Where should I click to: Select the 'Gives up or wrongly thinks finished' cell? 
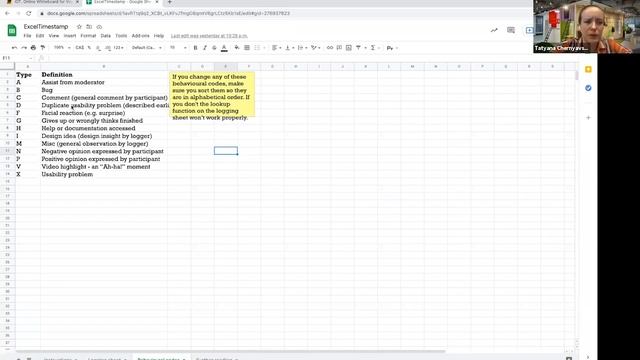(x=104, y=121)
